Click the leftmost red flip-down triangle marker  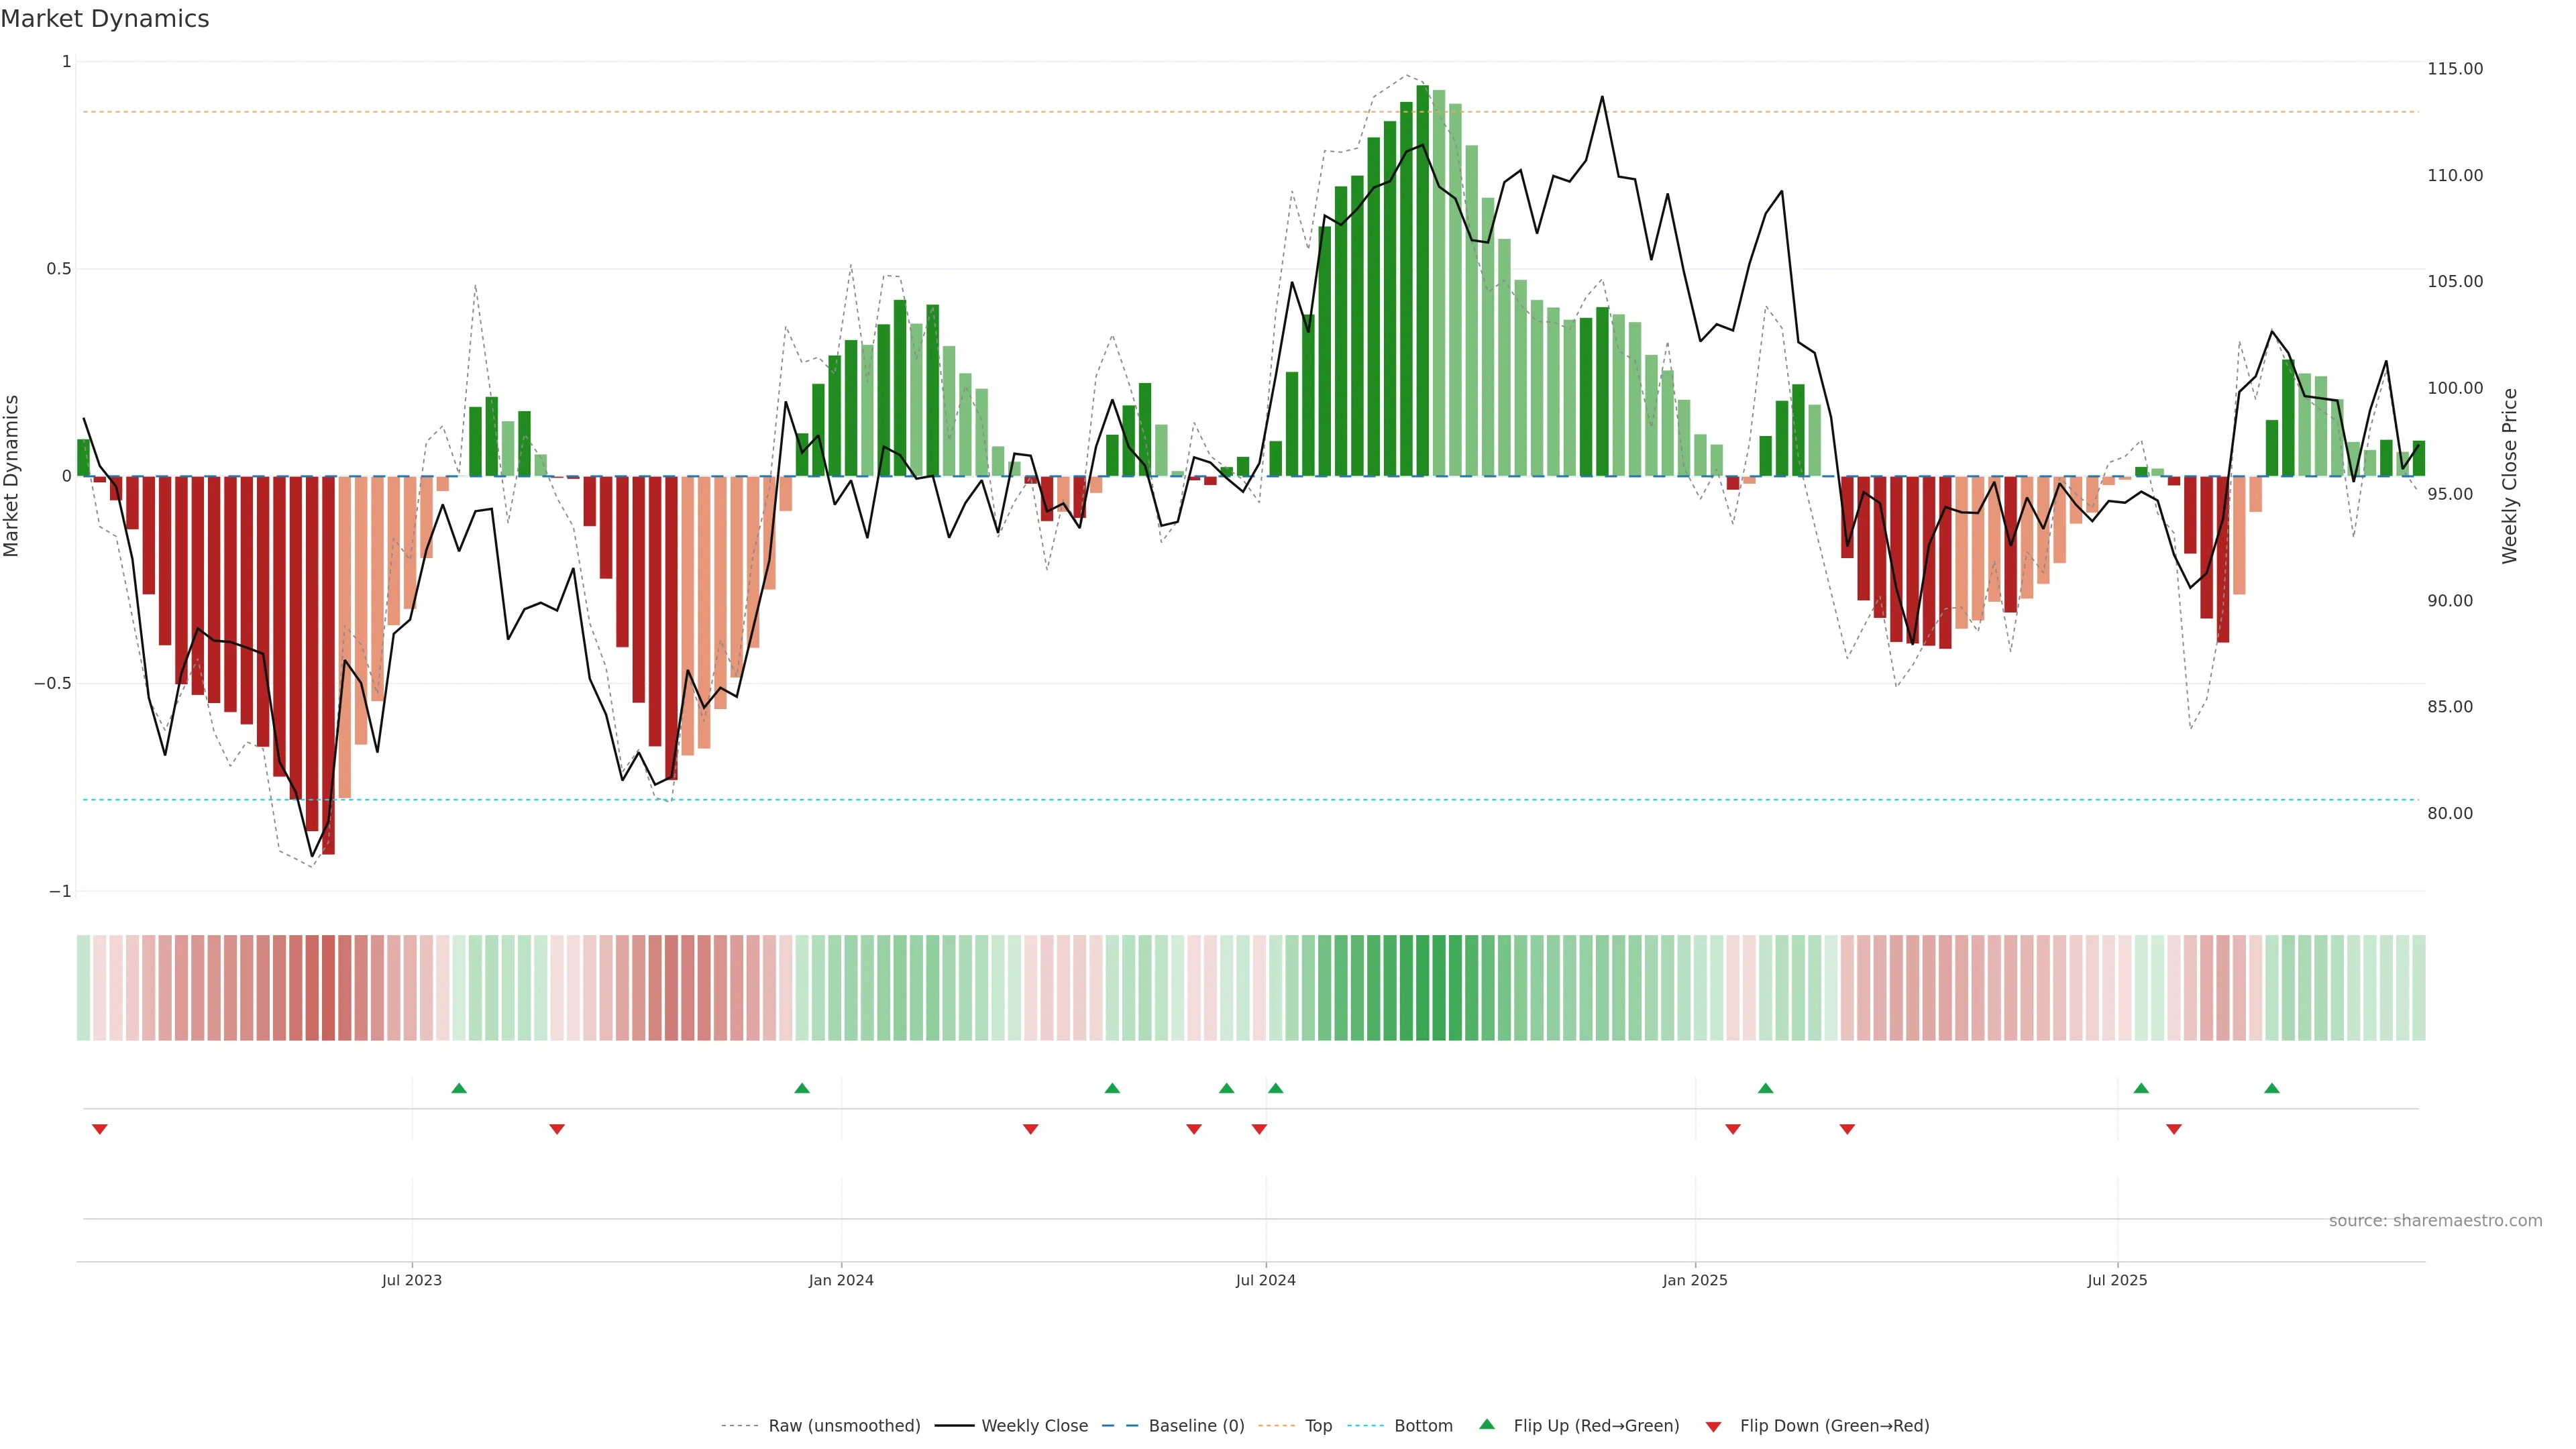pyautogui.click(x=99, y=1129)
